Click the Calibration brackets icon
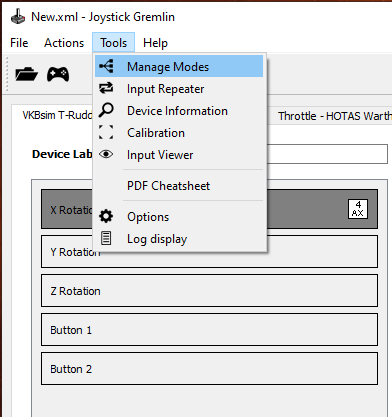 (x=106, y=132)
